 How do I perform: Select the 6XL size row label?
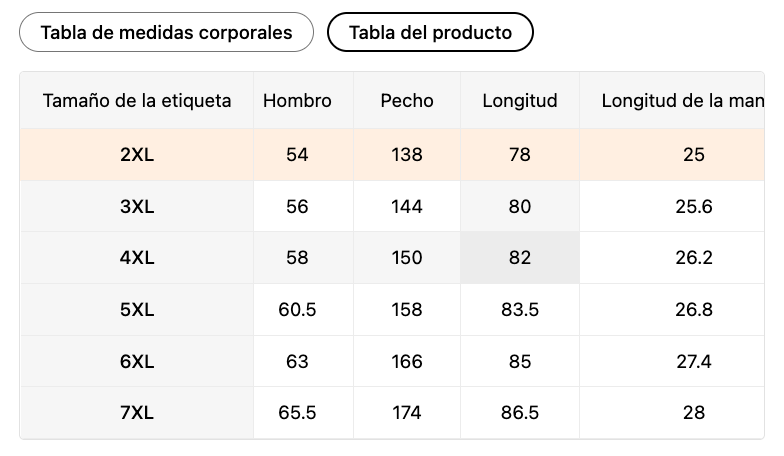137,362
